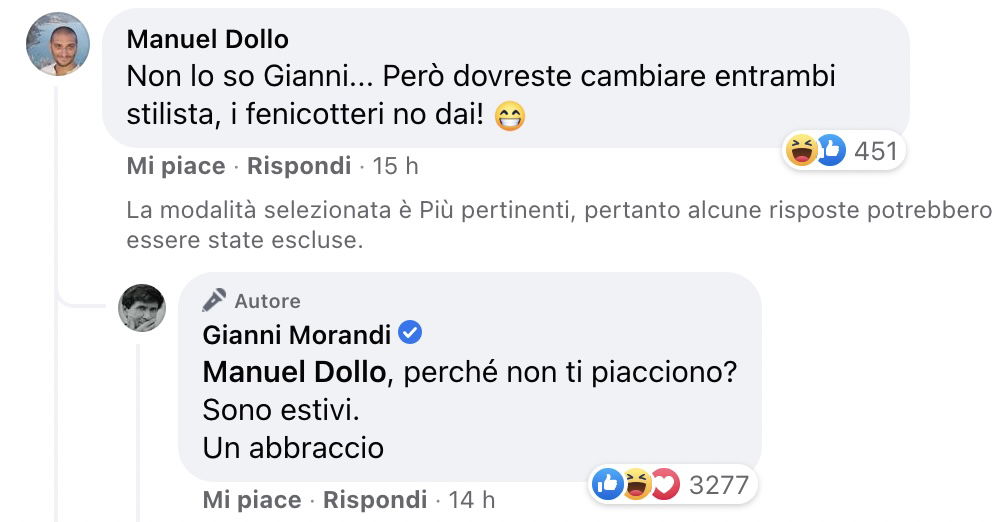Open the 15 h comment timestamp
Image resolution: width=994 pixels, height=522 pixels.
tap(395, 166)
